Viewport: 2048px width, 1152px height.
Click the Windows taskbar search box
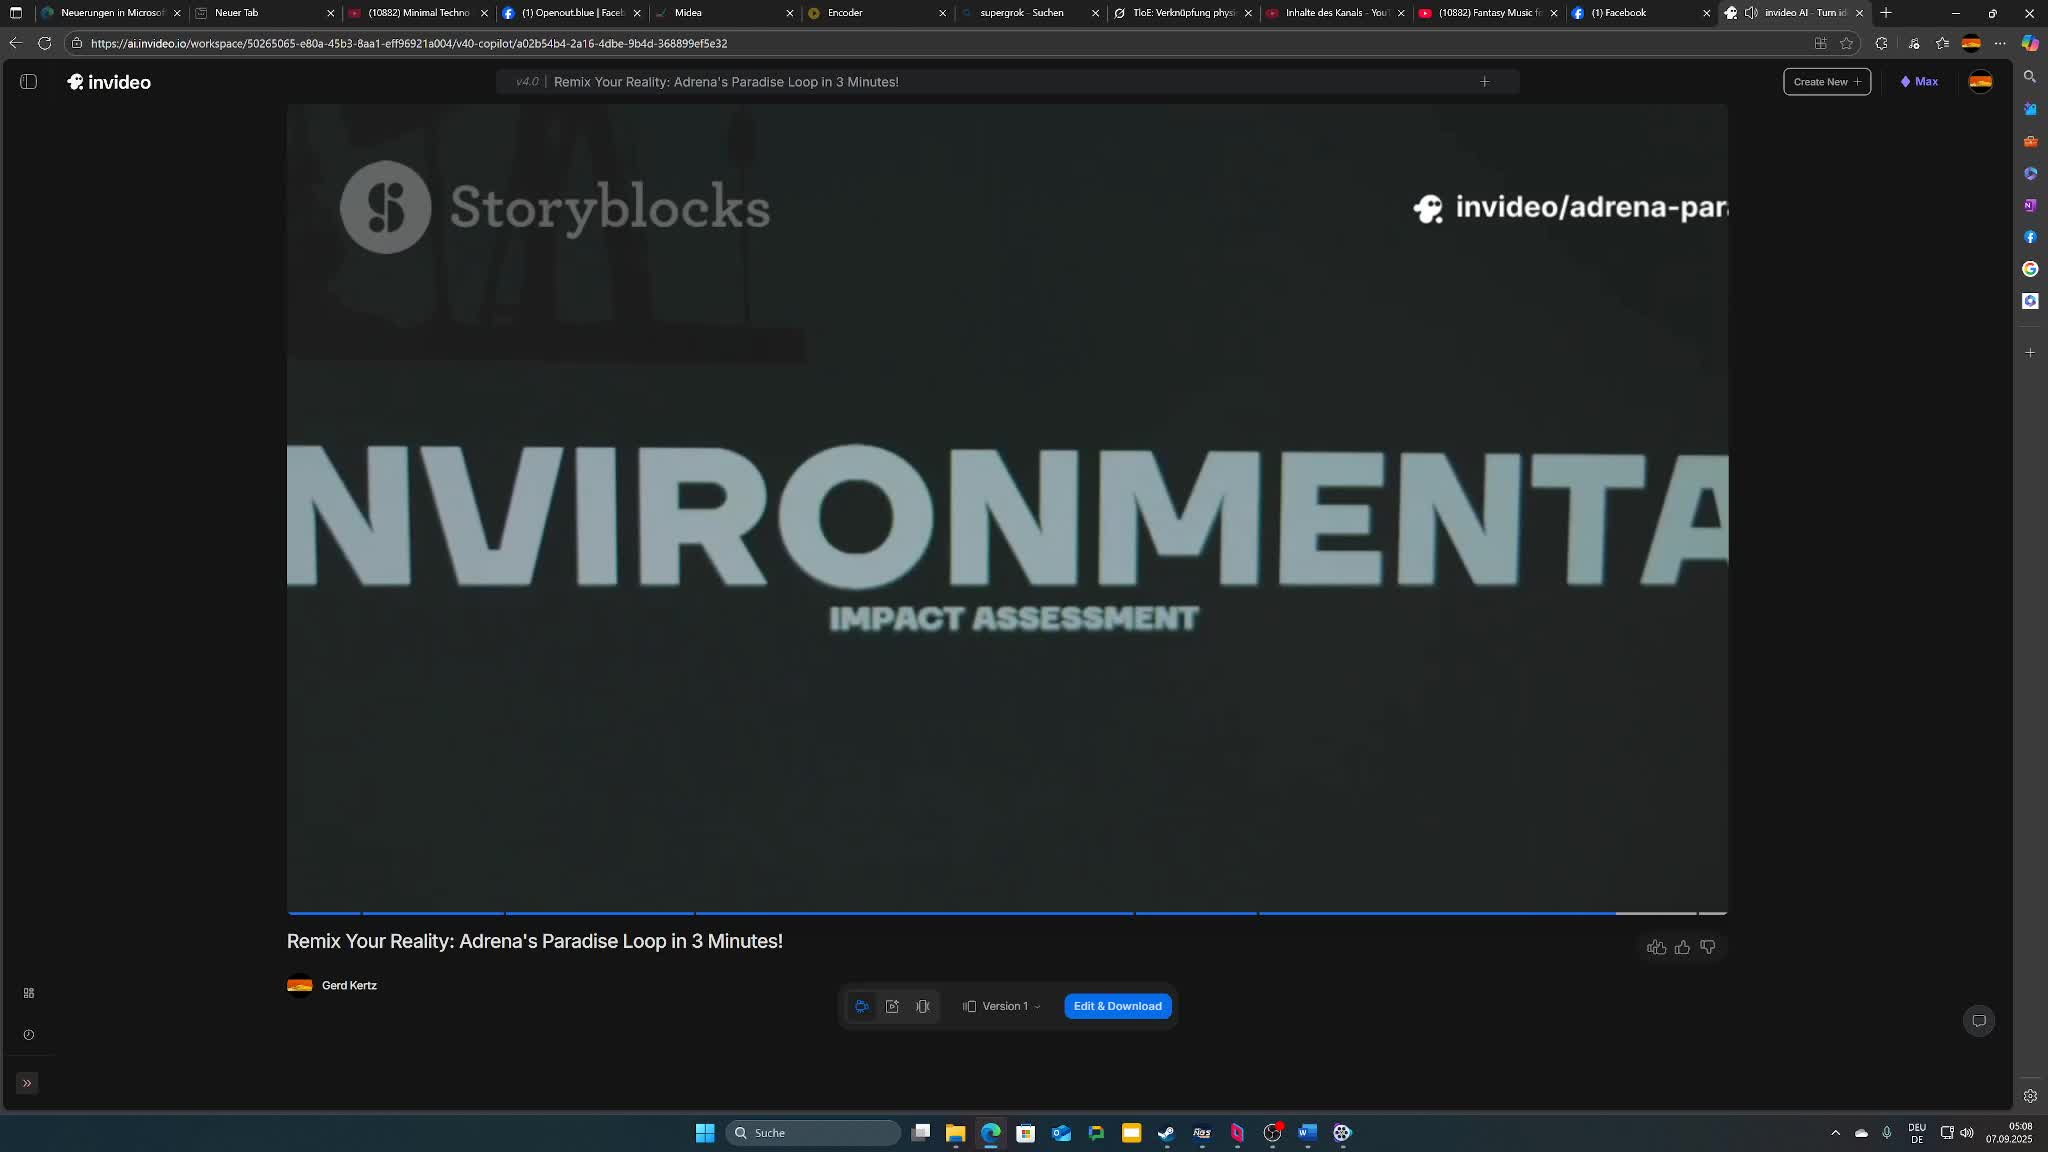(x=815, y=1132)
